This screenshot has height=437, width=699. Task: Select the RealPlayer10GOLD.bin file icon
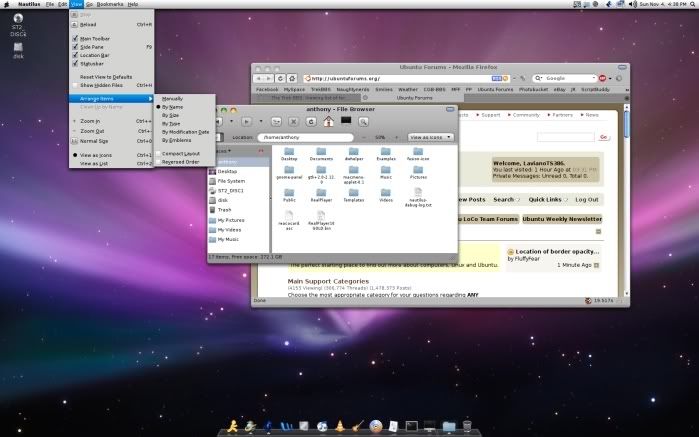[321, 215]
